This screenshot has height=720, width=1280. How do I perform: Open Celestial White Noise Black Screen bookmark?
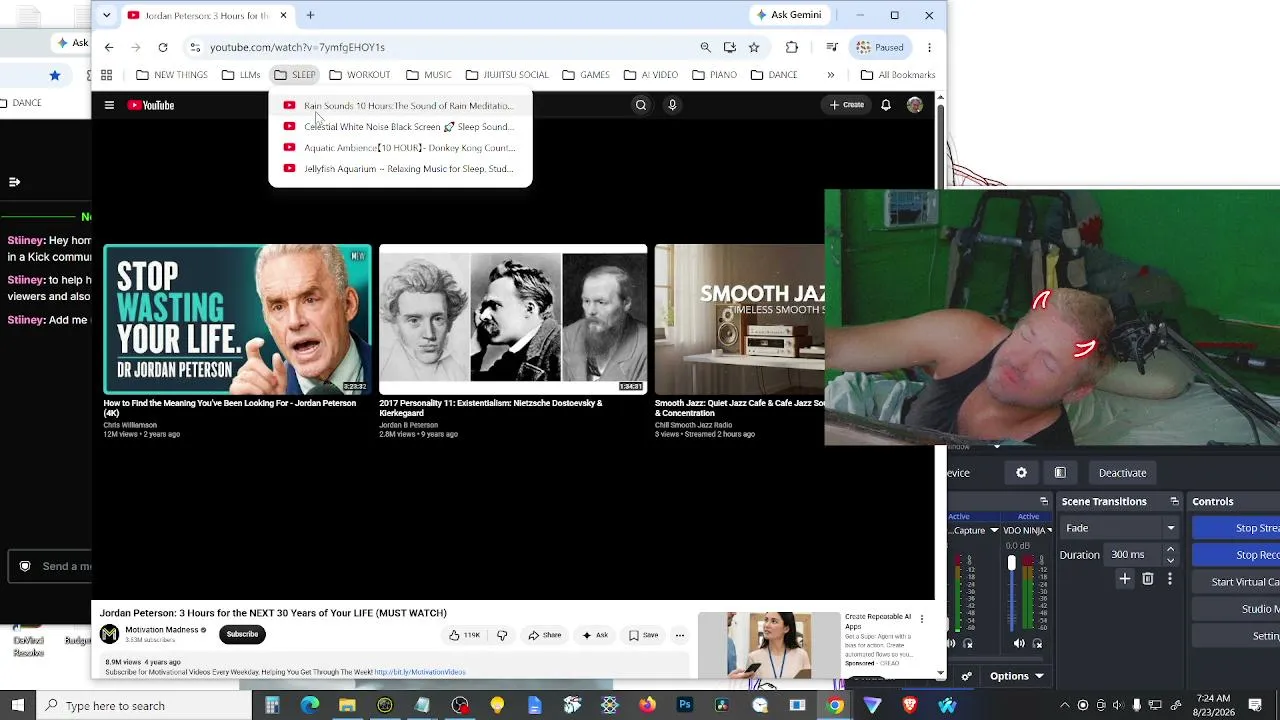400,127
